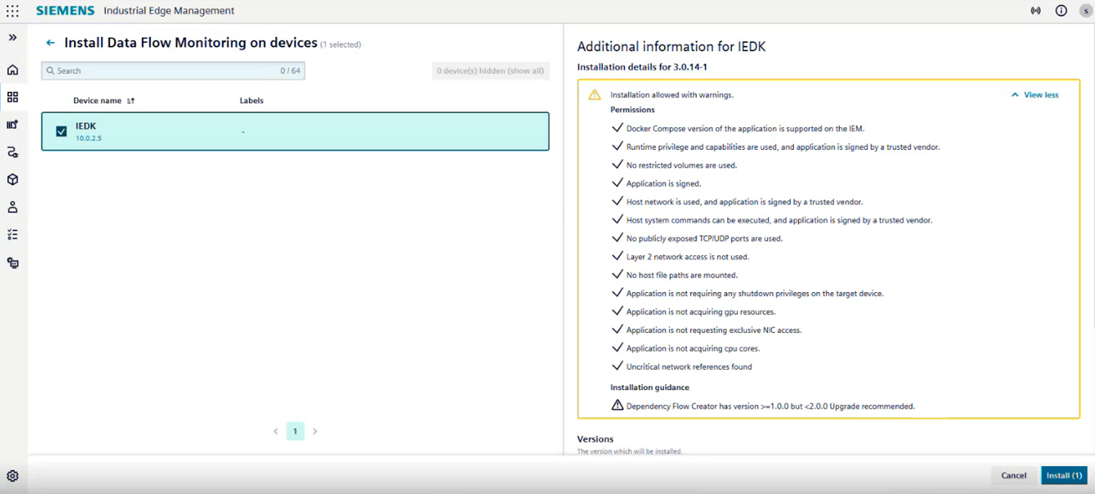1095x495 pixels.
Task: Open the stacked devices sidebar icon
Action: pyautogui.click(x=13, y=263)
